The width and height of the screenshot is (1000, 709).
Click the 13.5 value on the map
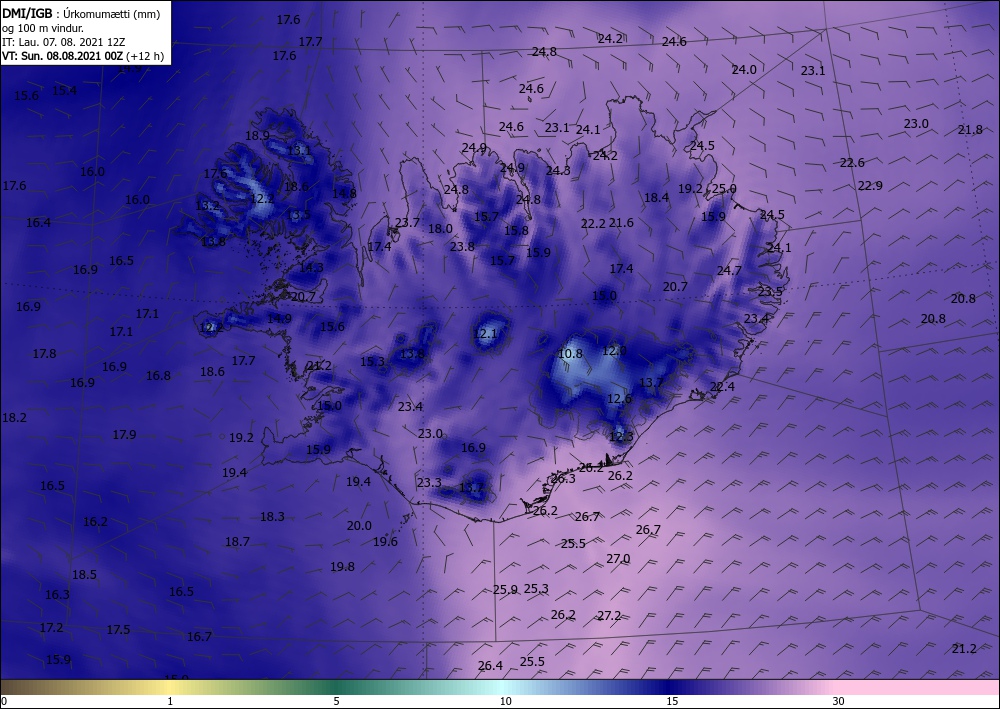click(298, 214)
